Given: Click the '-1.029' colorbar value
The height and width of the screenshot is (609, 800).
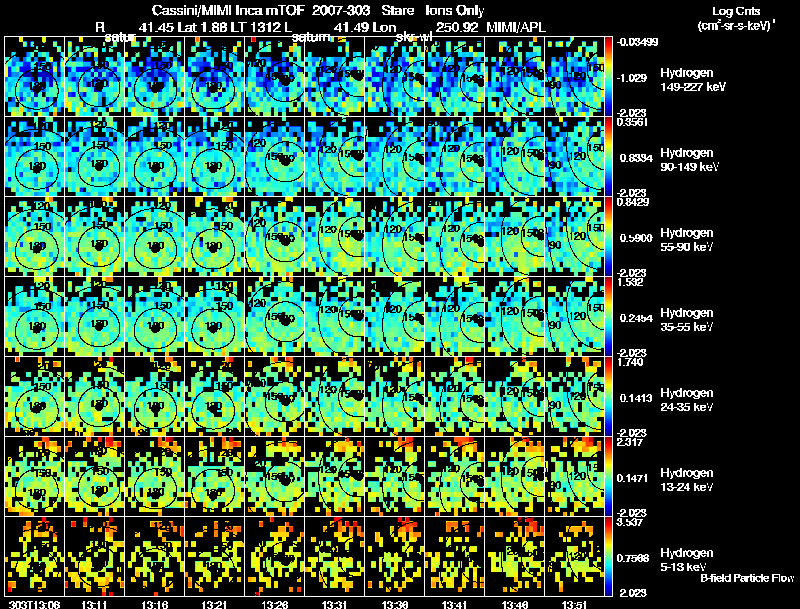Looking at the screenshot, I should [x=632, y=78].
